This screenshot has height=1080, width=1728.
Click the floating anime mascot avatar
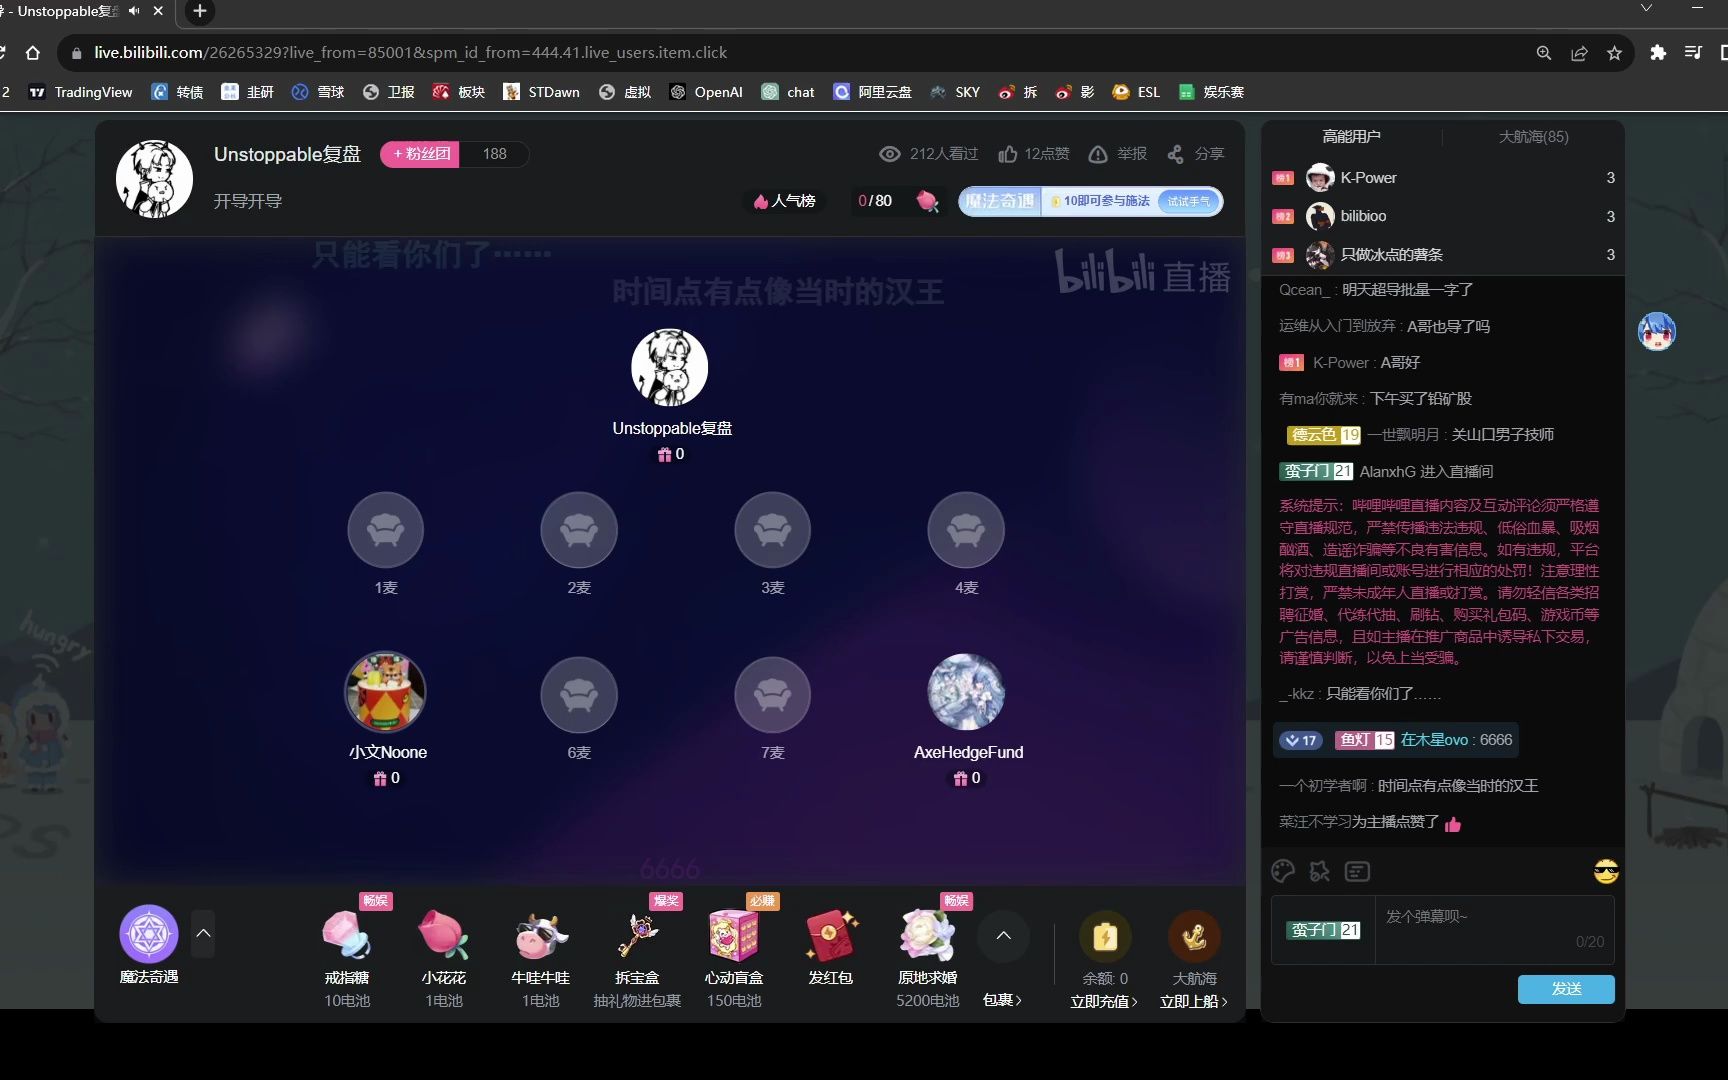pyautogui.click(x=1656, y=331)
